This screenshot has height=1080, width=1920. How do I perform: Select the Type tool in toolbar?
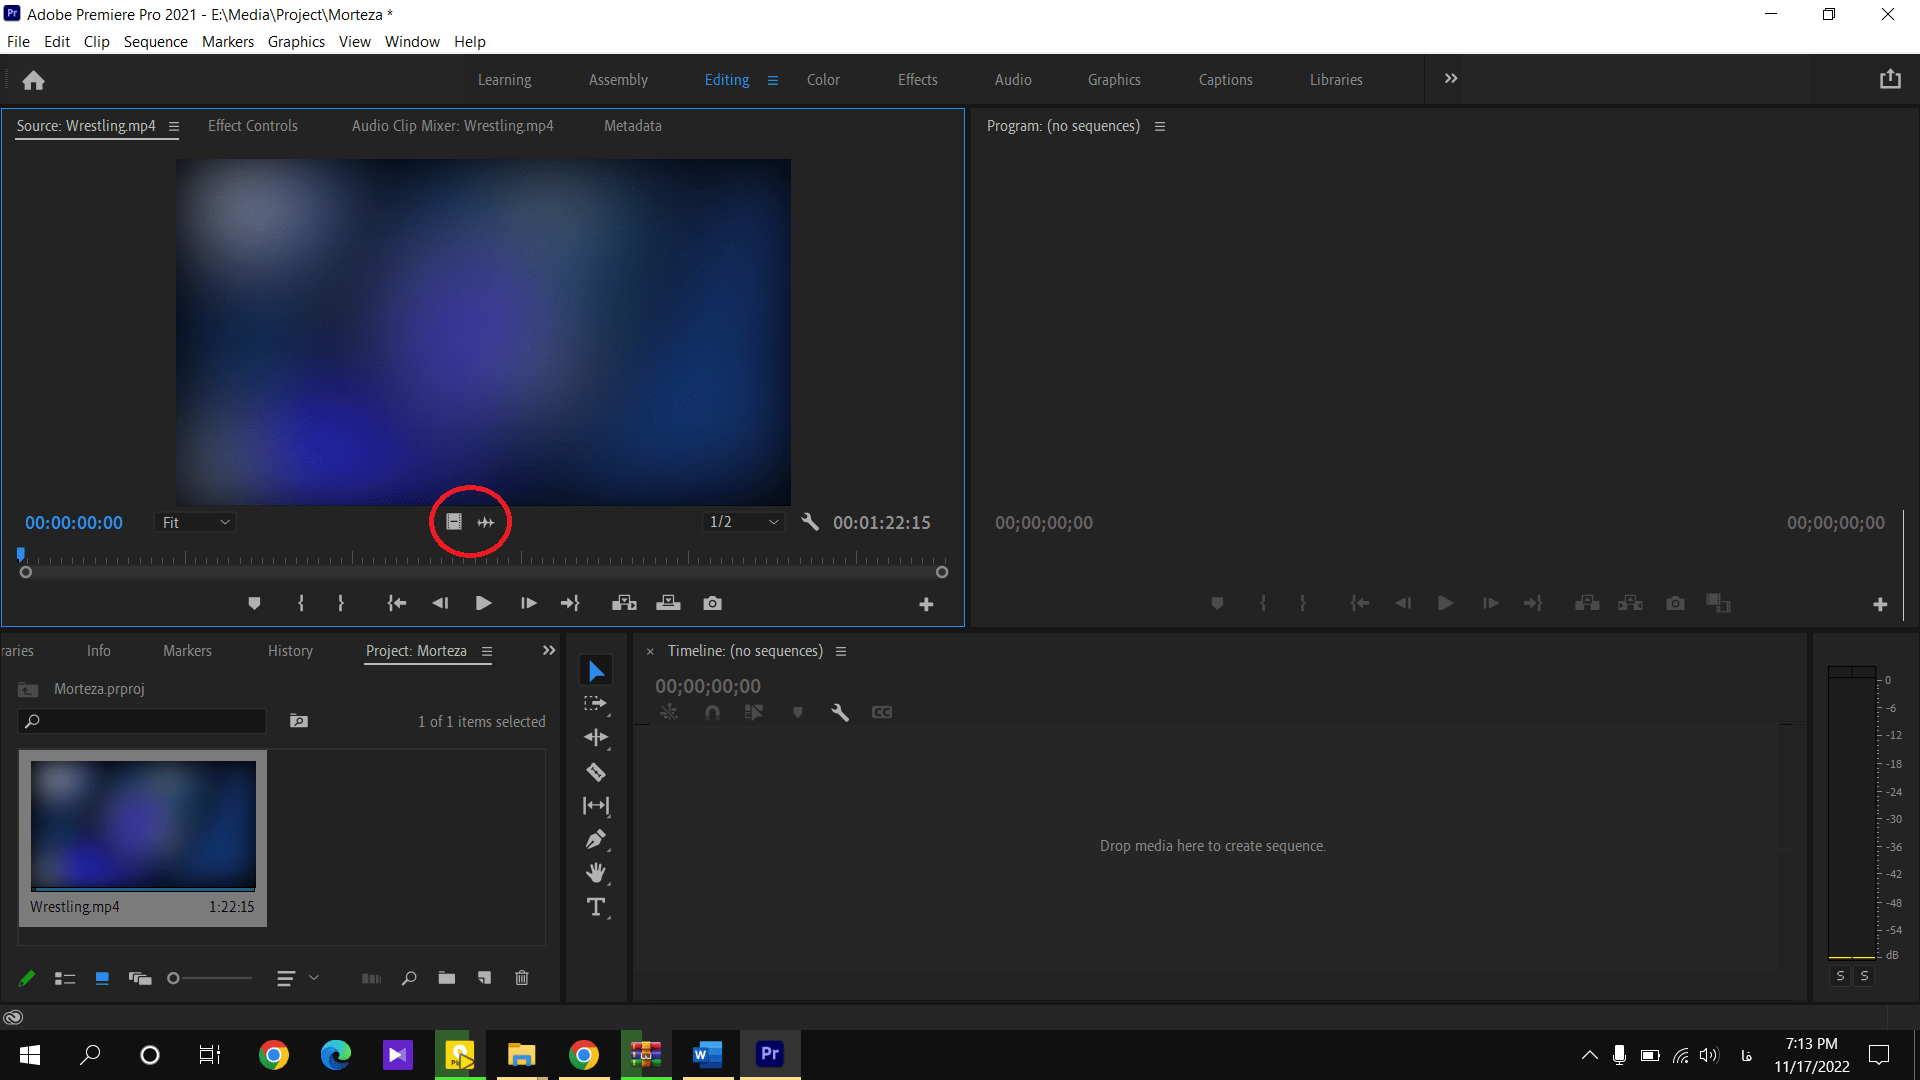click(597, 907)
